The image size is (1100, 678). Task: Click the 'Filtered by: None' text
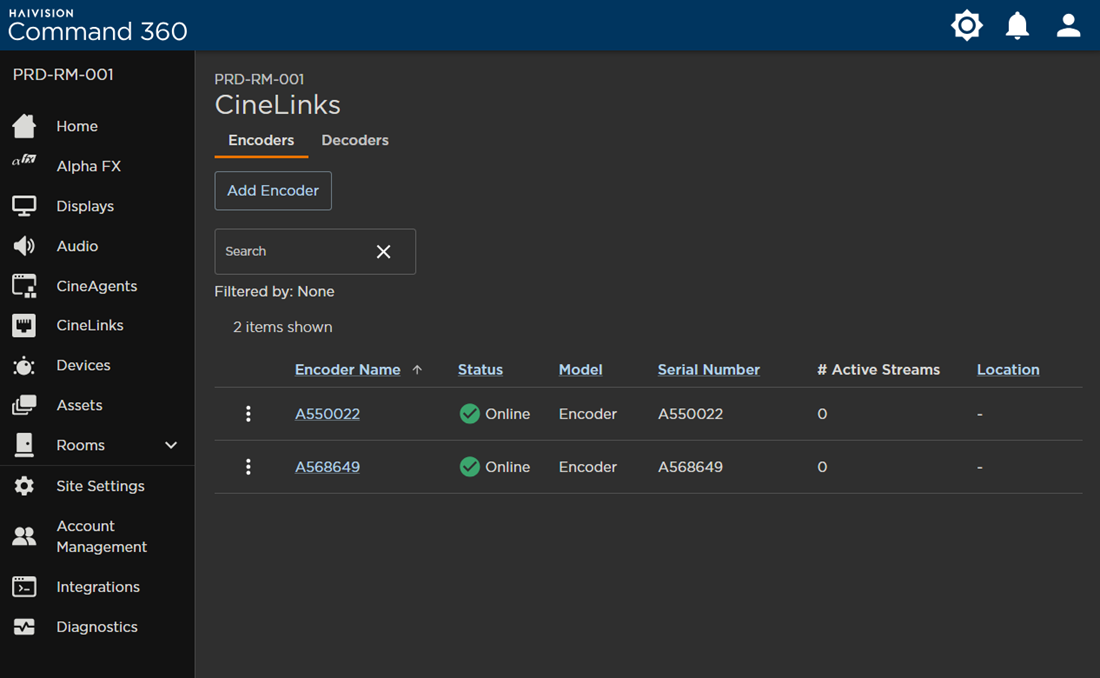coord(274,291)
